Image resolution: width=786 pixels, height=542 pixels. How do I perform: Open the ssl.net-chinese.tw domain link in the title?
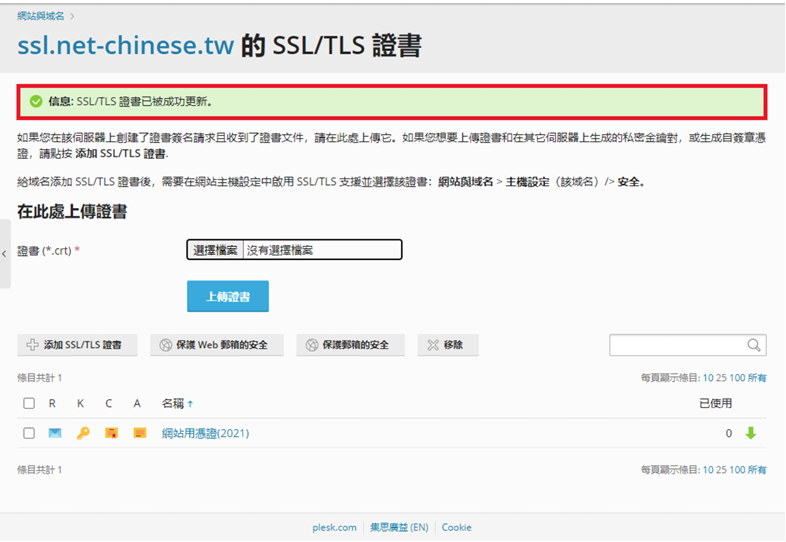click(x=125, y=45)
